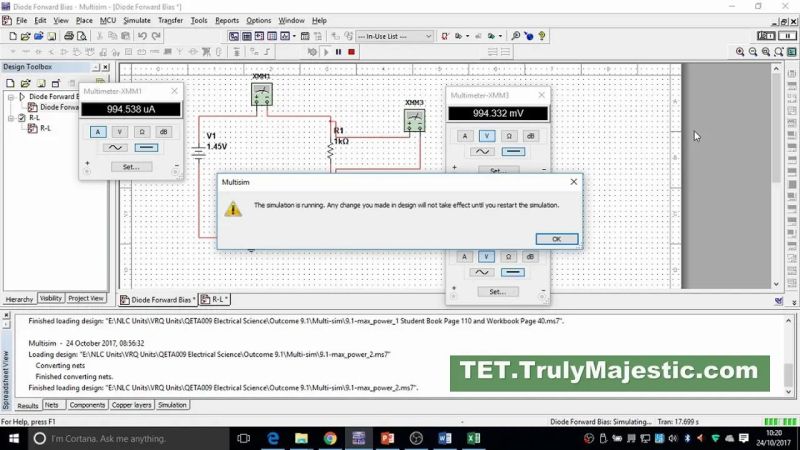Click the Print icon in toolbar
Image resolution: width=800 pixels, height=450 pixels.
(x=69, y=36)
